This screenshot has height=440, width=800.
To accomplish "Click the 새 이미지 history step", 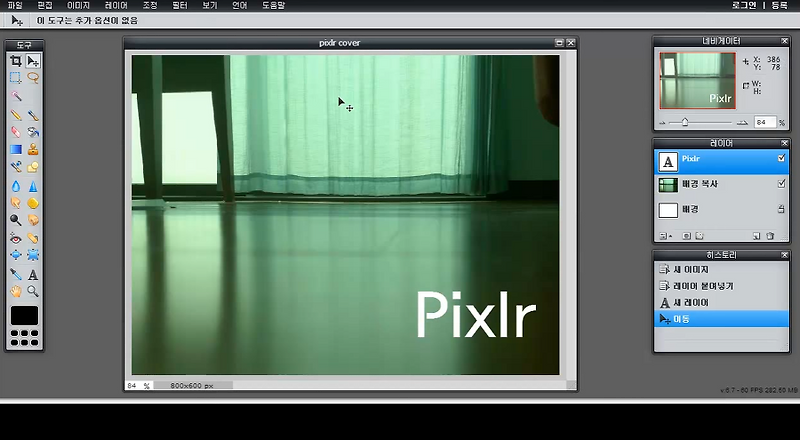I will 721,270.
